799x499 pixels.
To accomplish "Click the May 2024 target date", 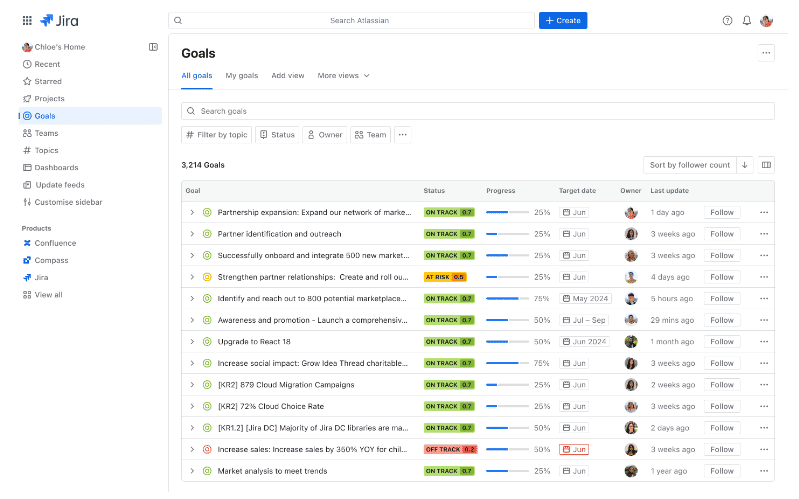I will coord(585,299).
